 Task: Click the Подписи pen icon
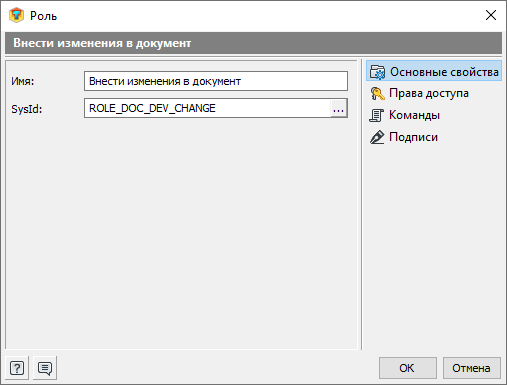377,137
